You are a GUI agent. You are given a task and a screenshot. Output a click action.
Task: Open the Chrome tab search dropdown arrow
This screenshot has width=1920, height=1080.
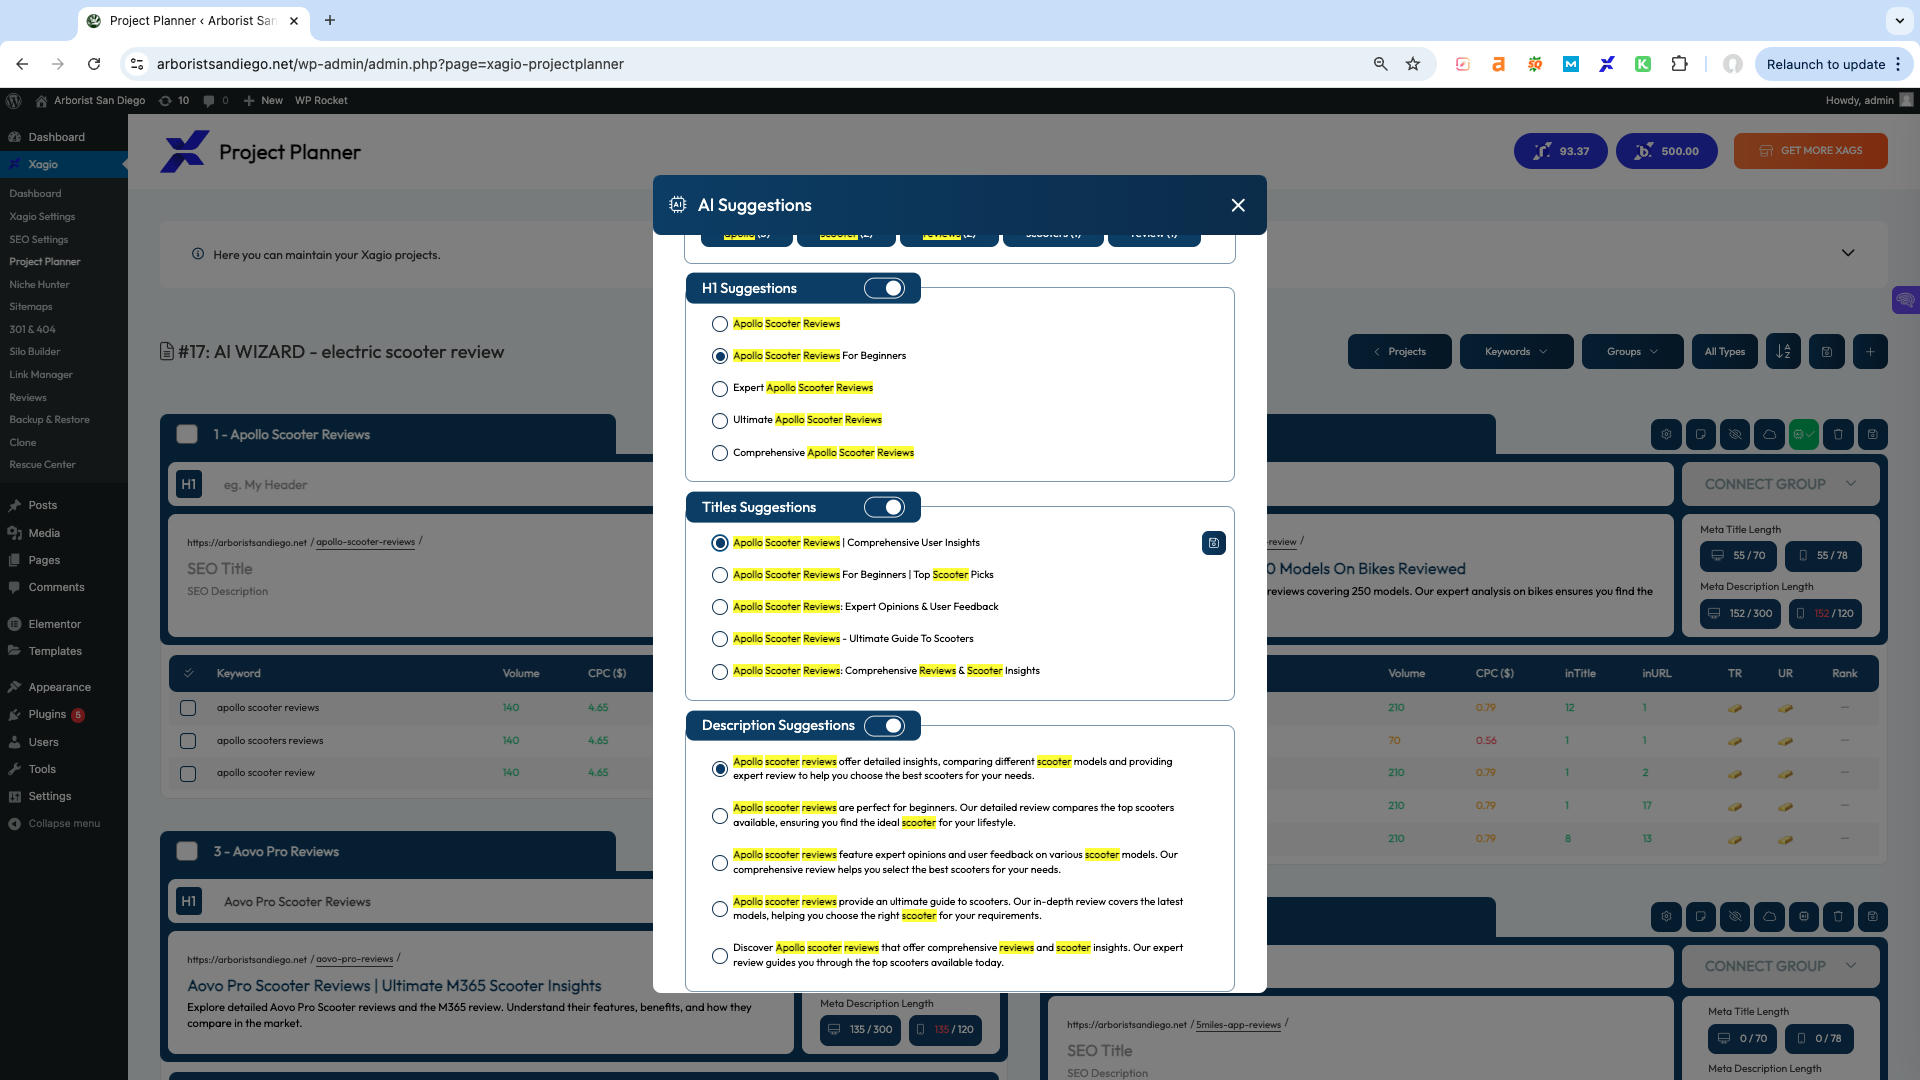click(1898, 20)
